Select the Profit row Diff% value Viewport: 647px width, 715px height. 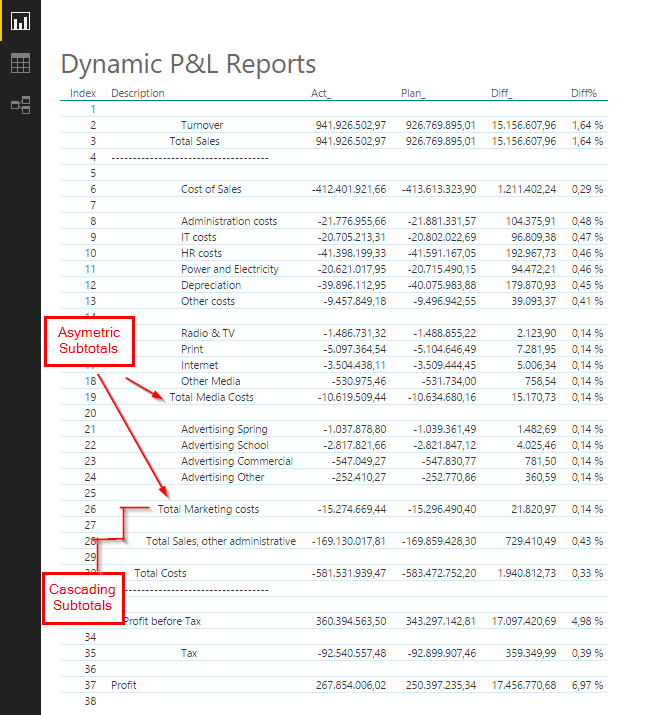(x=587, y=685)
